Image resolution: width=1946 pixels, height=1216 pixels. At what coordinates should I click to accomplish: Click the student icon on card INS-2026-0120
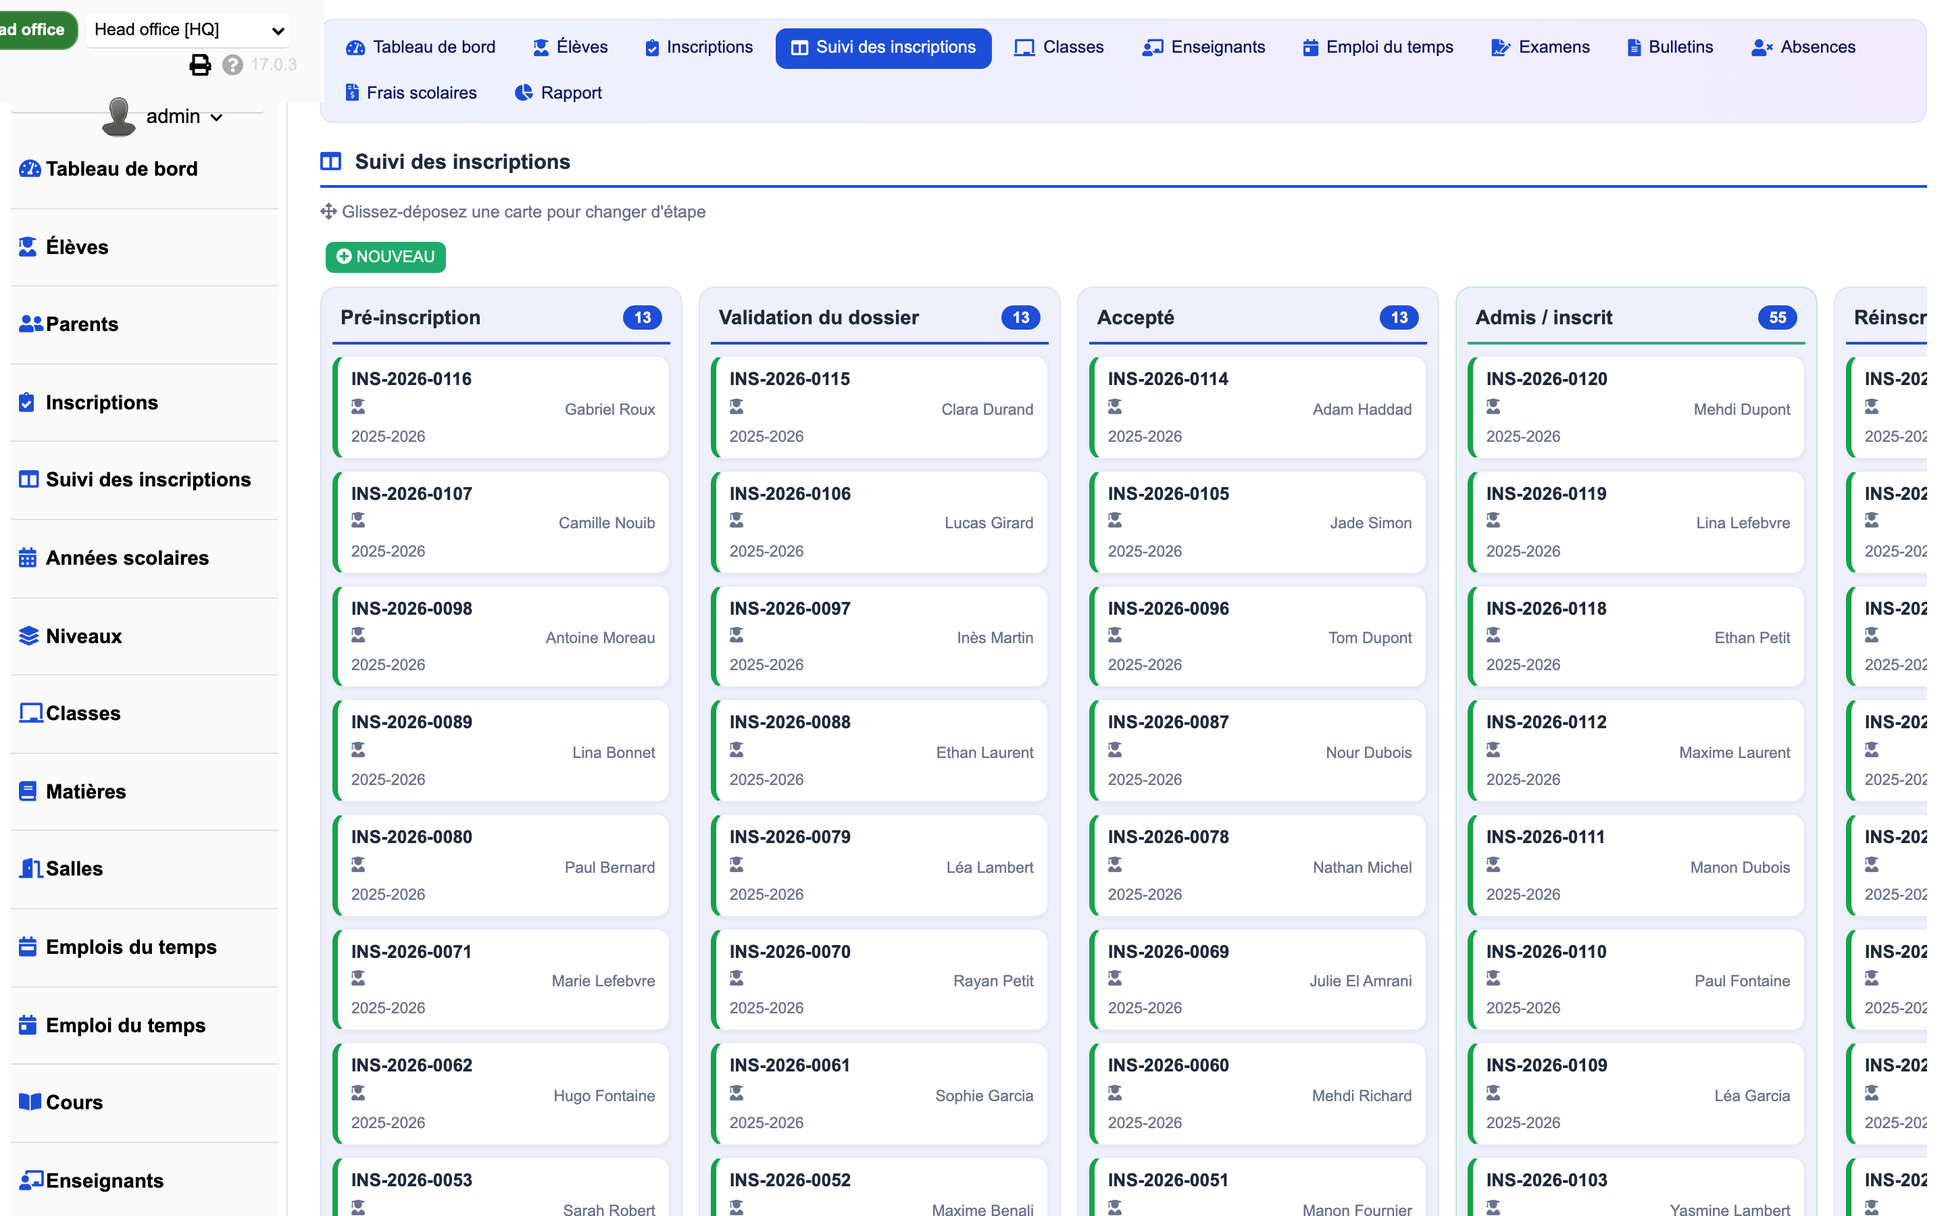[1493, 406]
